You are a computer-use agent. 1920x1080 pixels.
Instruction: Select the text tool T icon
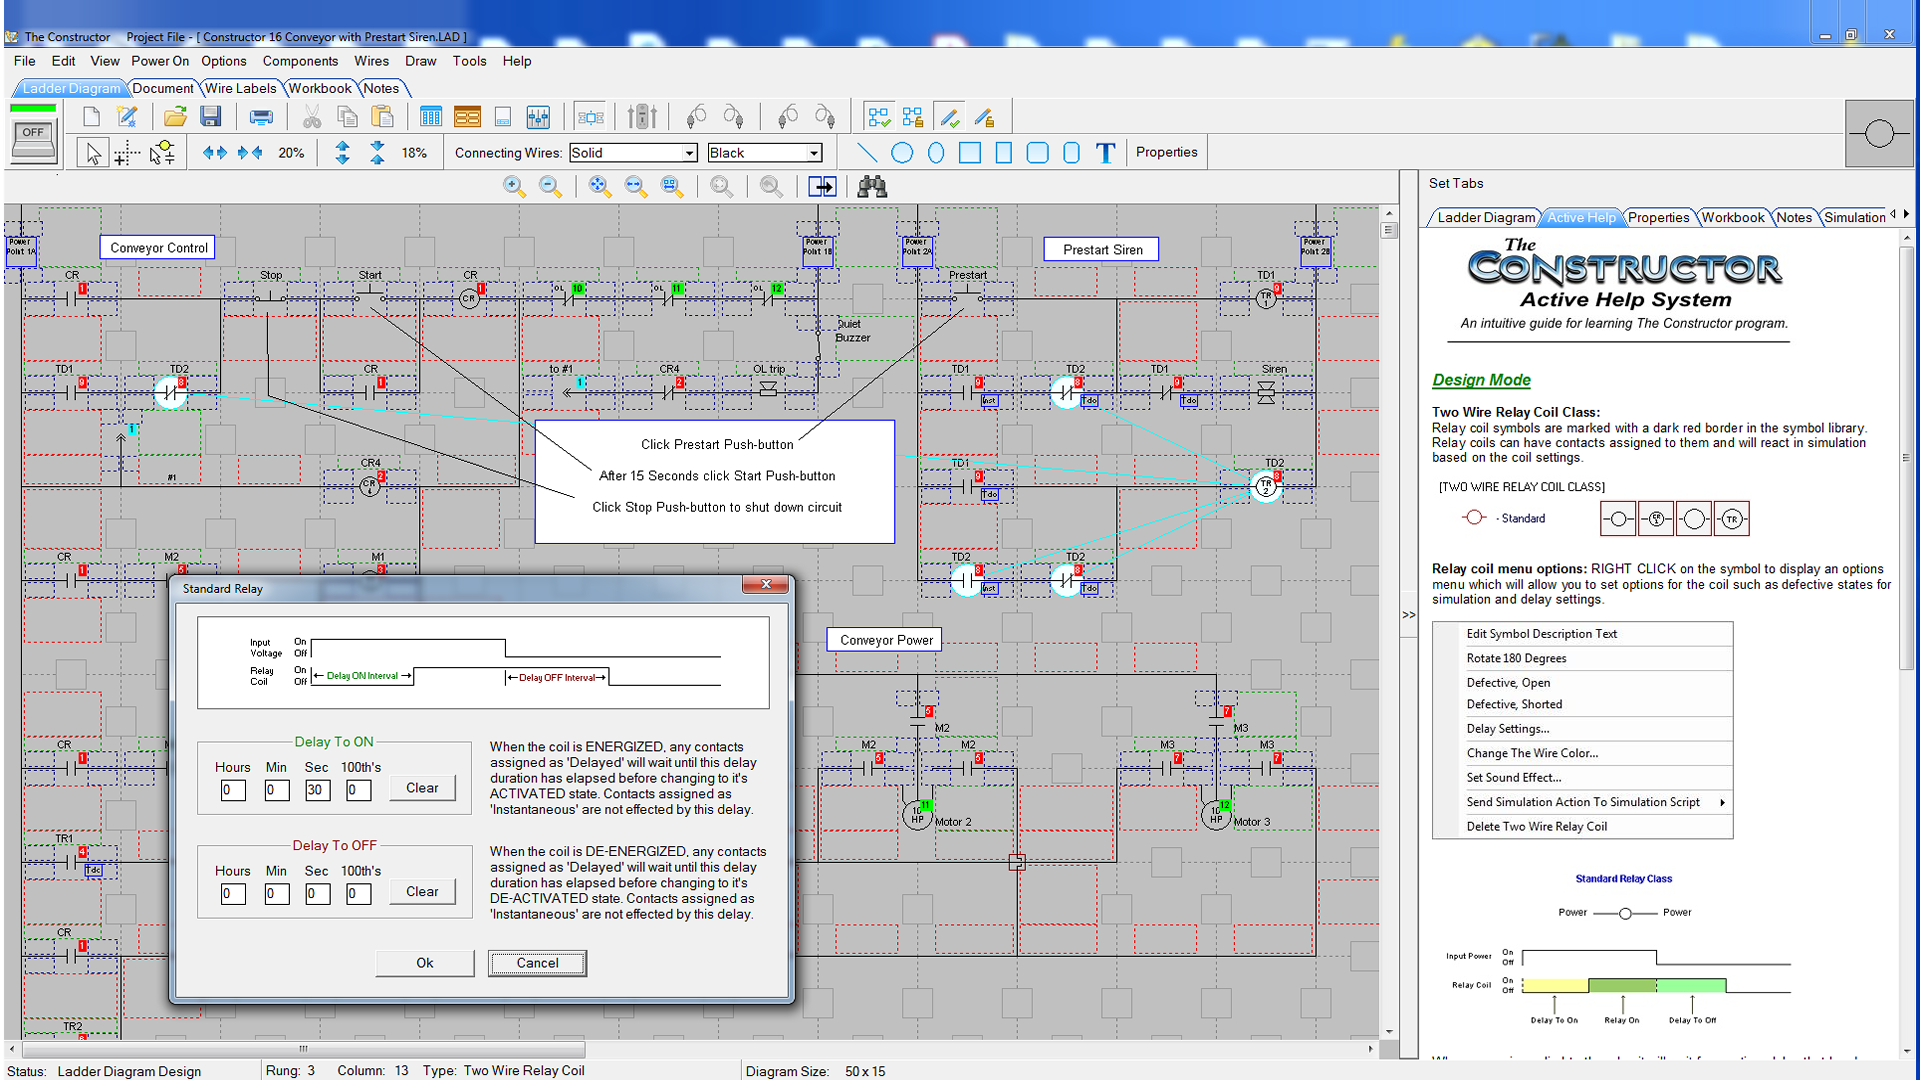[1105, 153]
